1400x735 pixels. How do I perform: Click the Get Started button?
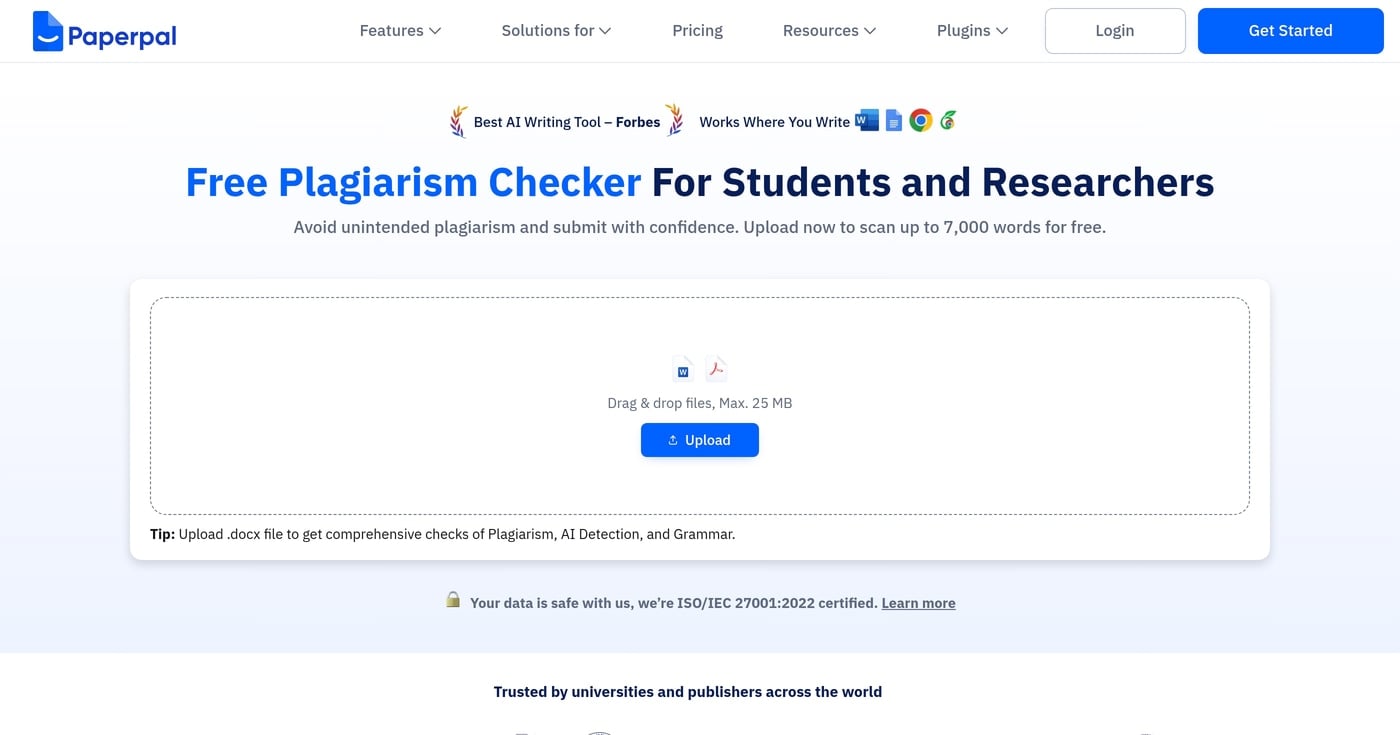(x=1290, y=31)
